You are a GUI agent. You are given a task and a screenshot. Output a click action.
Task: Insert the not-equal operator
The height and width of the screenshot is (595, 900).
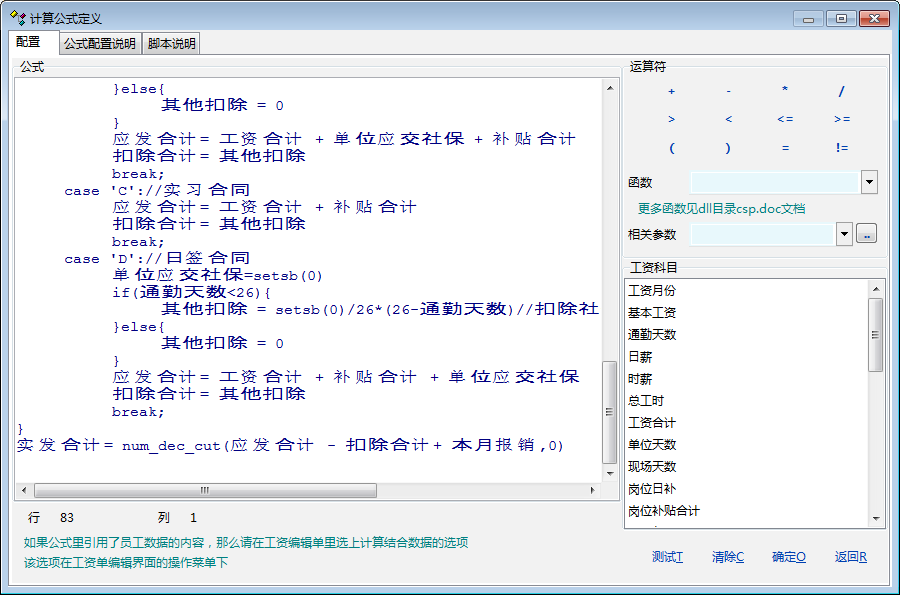842,148
